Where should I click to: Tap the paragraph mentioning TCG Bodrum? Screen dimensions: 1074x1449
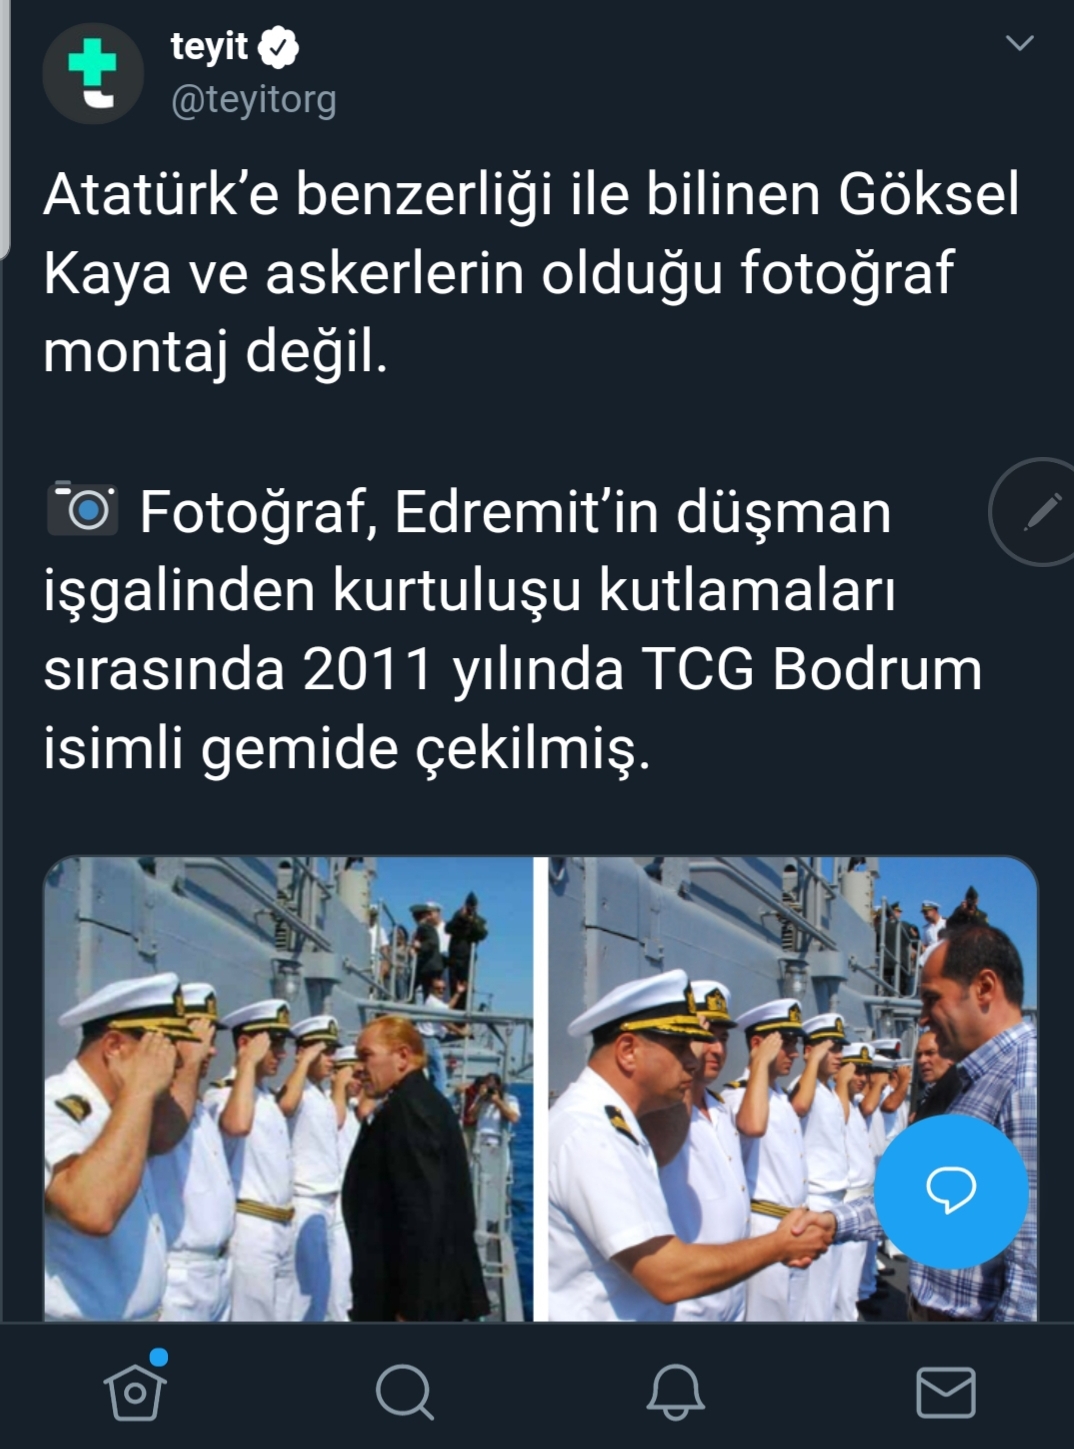tap(513, 629)
